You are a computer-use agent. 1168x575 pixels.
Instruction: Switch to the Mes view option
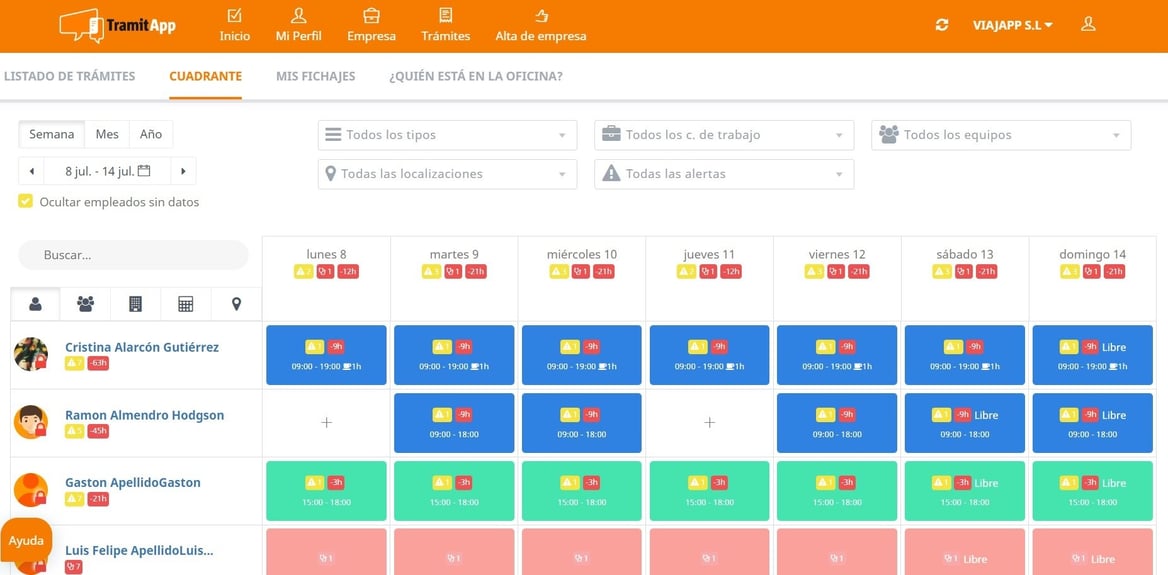pyautogui.click(x=107, y=134)
